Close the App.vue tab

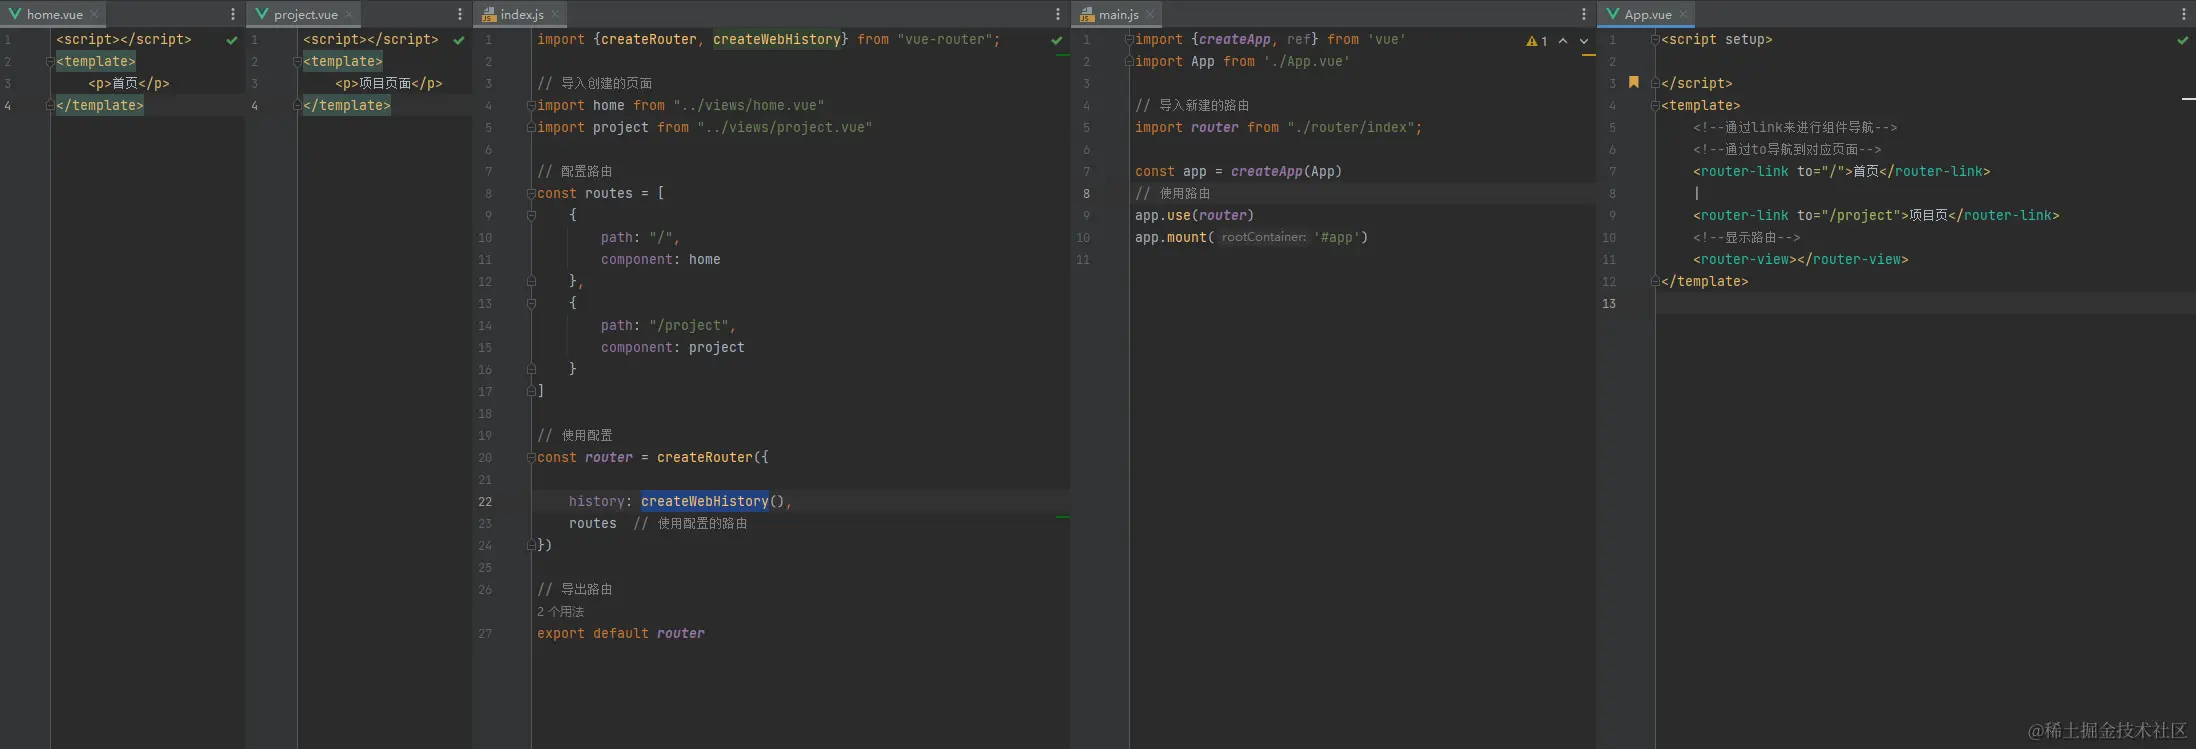[1683, 14]
